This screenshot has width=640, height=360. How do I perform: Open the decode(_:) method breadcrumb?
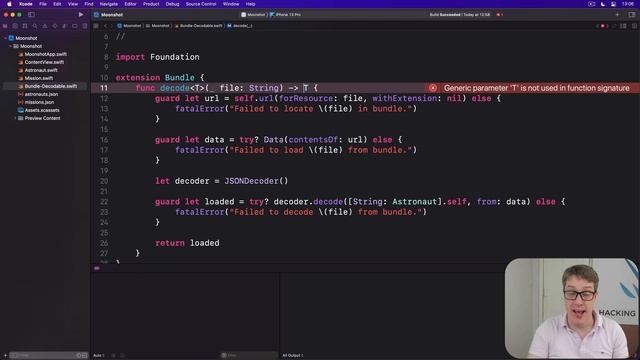pos(240,26)
